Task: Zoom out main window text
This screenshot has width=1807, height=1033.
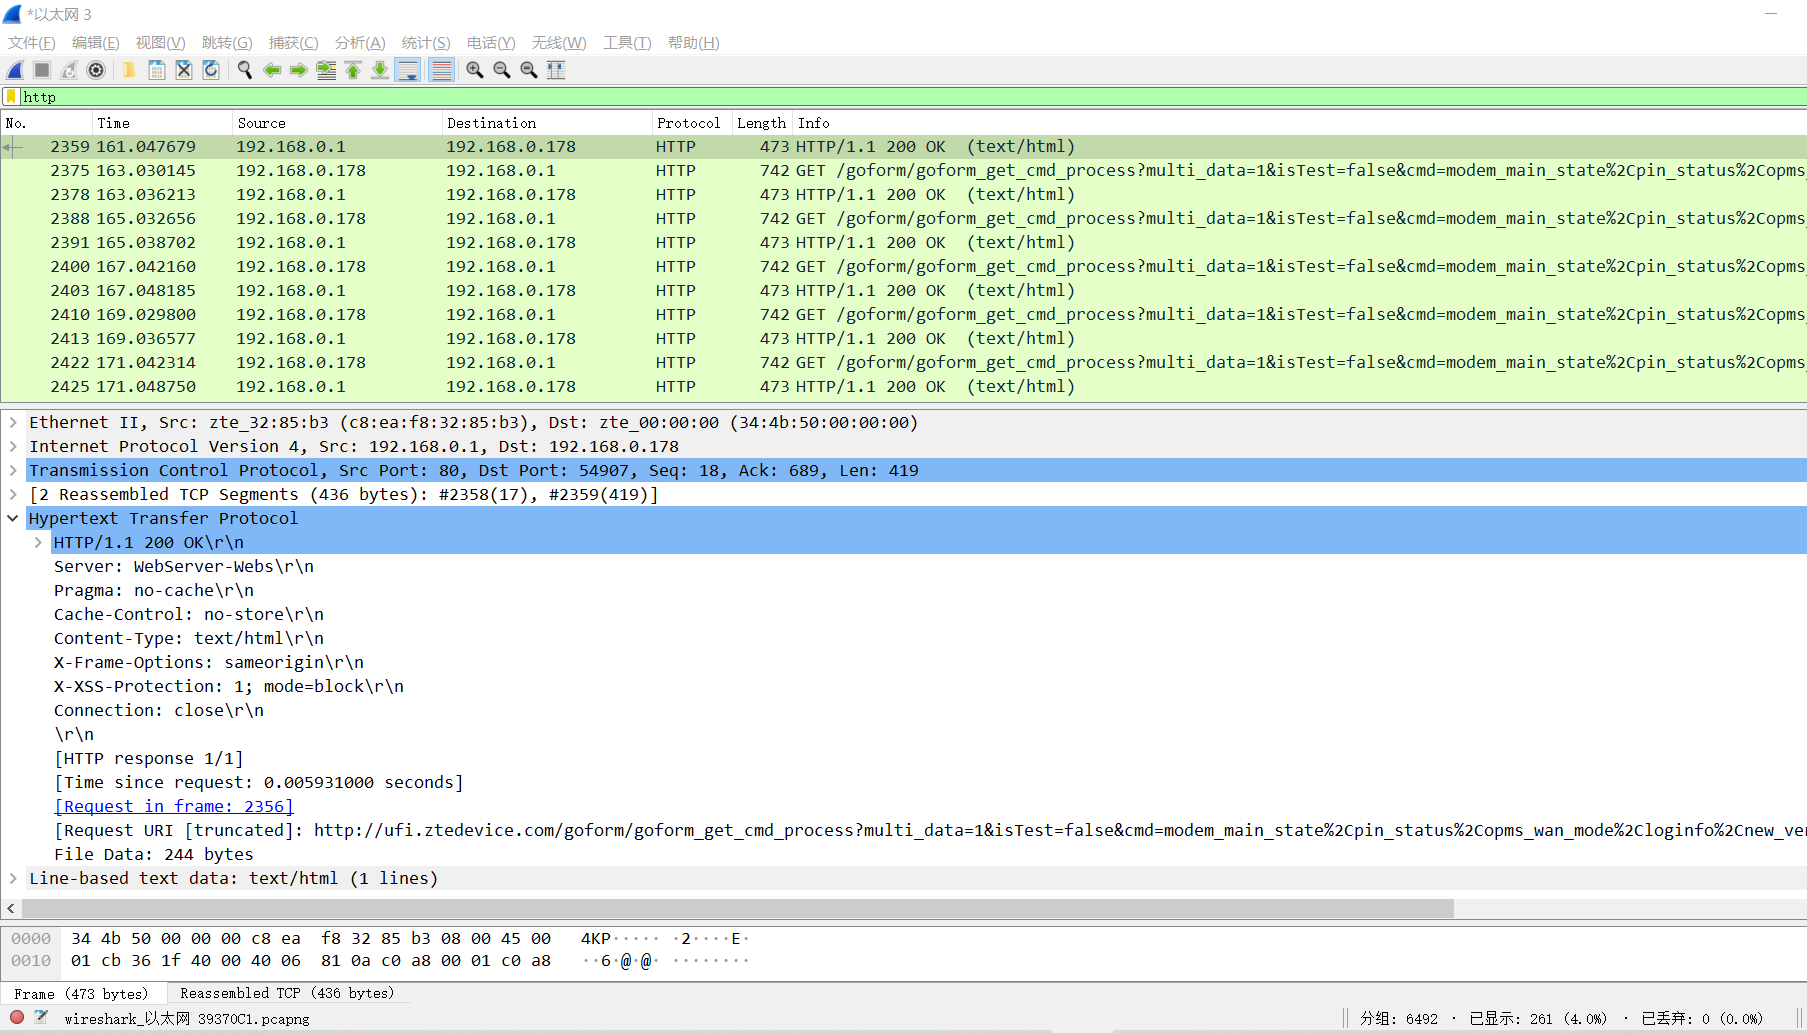Action: click(x=502, y=70)
